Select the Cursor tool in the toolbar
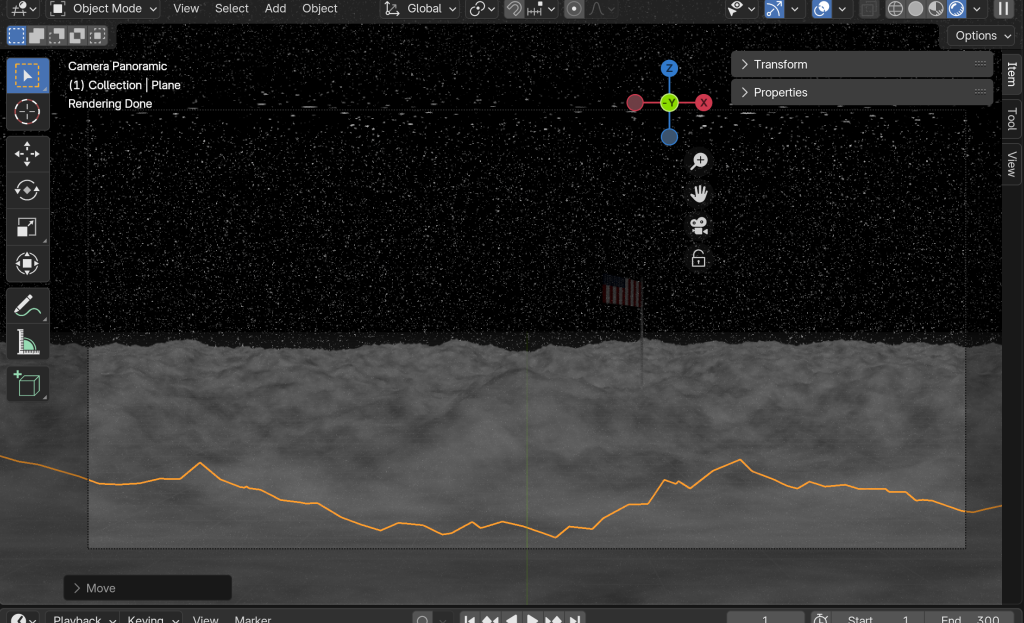This screenshot has width=1024, height=623. point(27,111)
